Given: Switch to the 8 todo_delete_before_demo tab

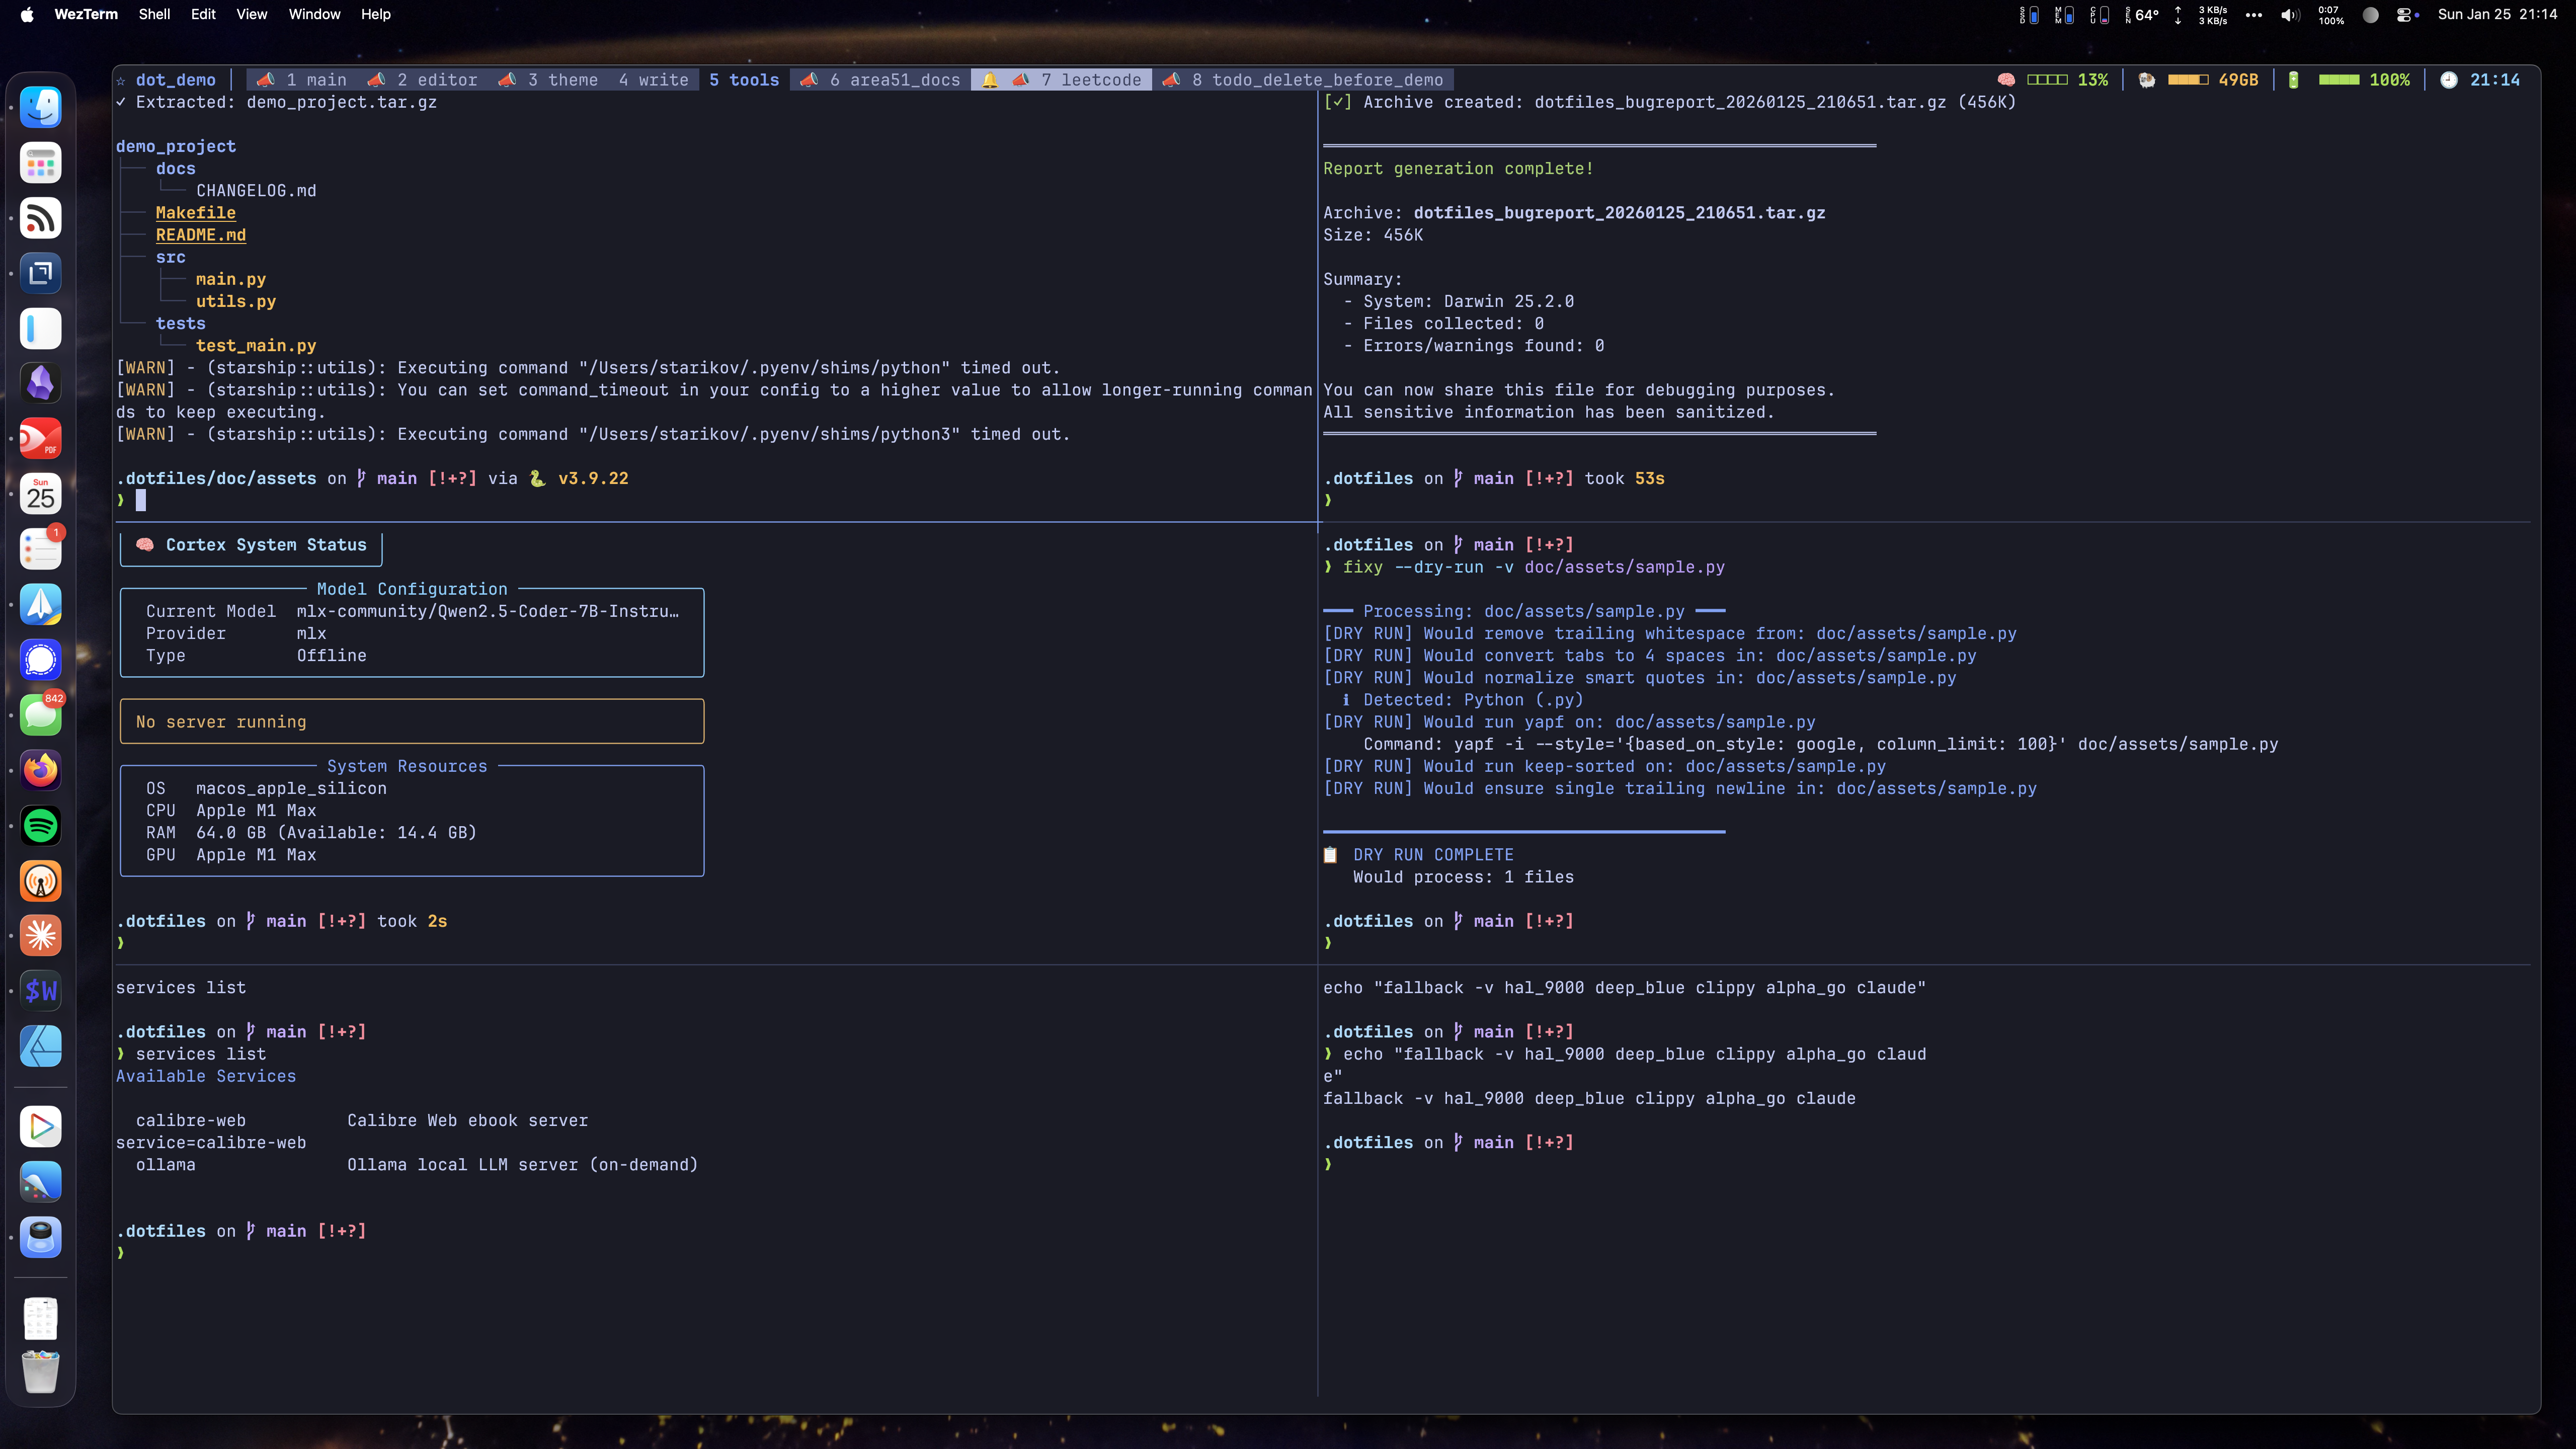Looking at the screenshot, I should [1303, 80].
